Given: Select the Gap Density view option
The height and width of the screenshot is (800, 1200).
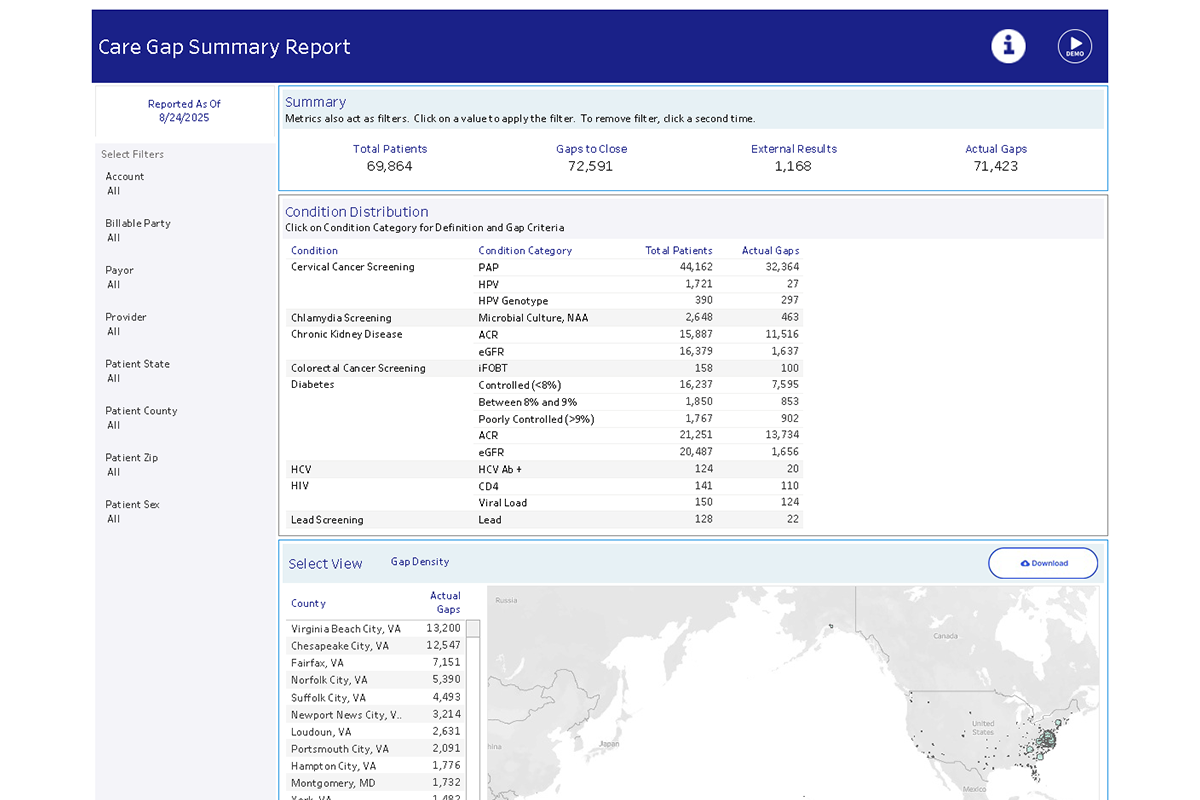Looking at the screenshot, I should 420,562.
